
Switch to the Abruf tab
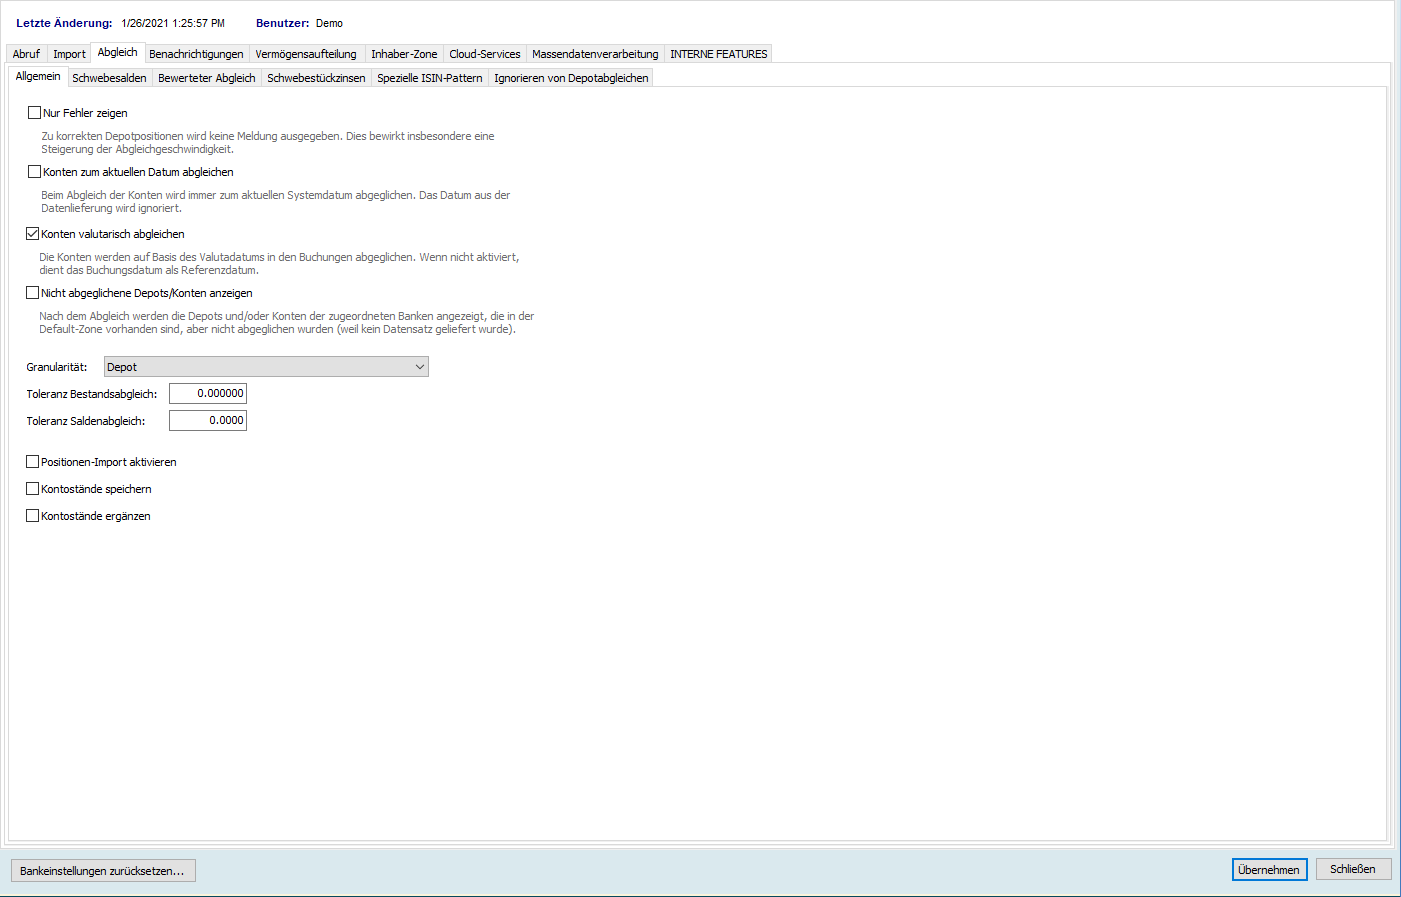[x=26, y=54]
